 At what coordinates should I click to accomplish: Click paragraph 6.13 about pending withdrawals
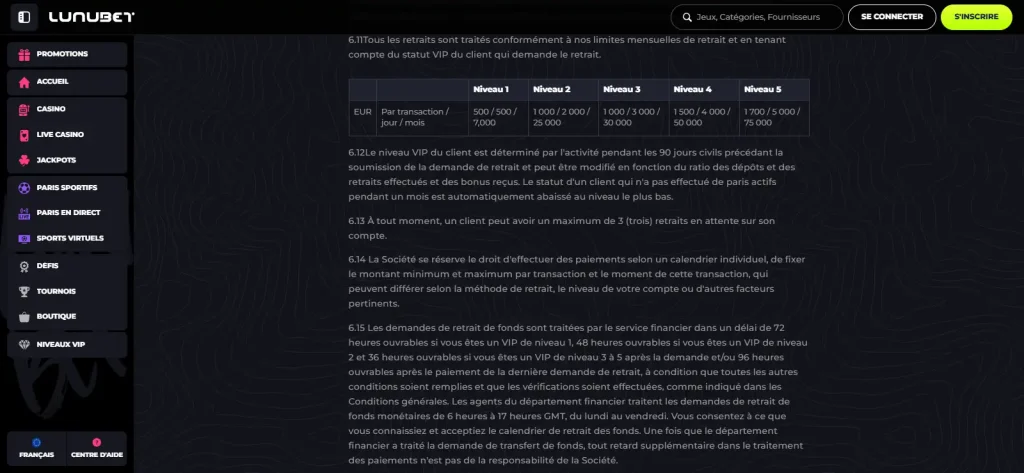(562, 228)
